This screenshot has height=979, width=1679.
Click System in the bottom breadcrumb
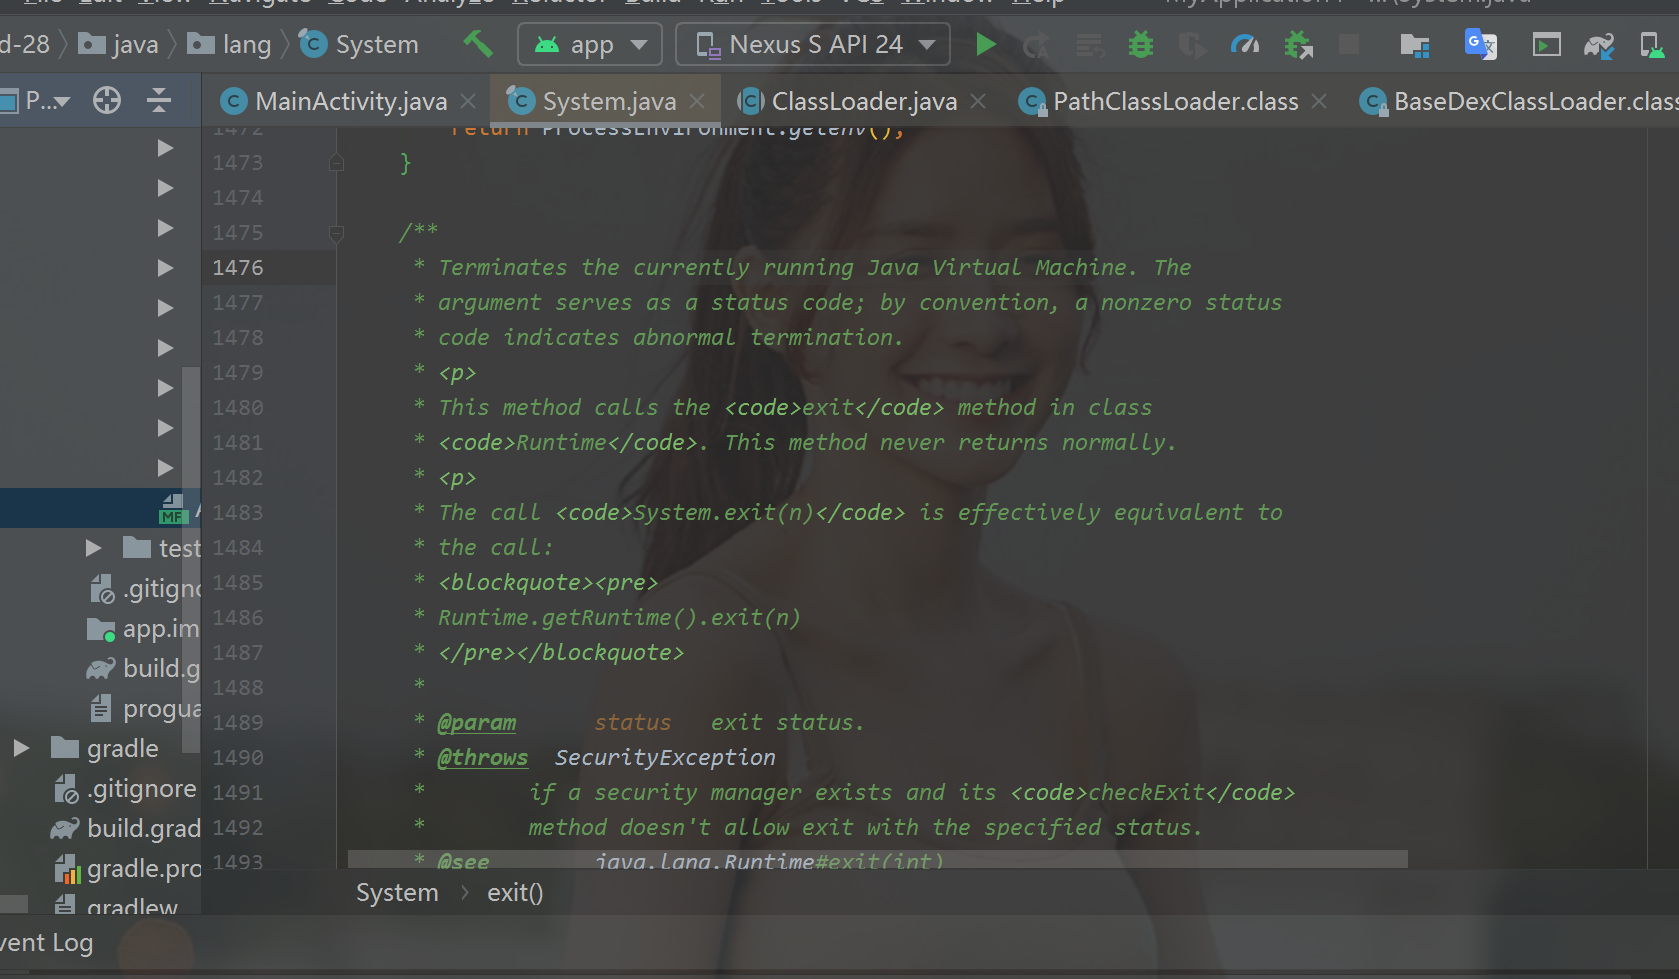397,892
